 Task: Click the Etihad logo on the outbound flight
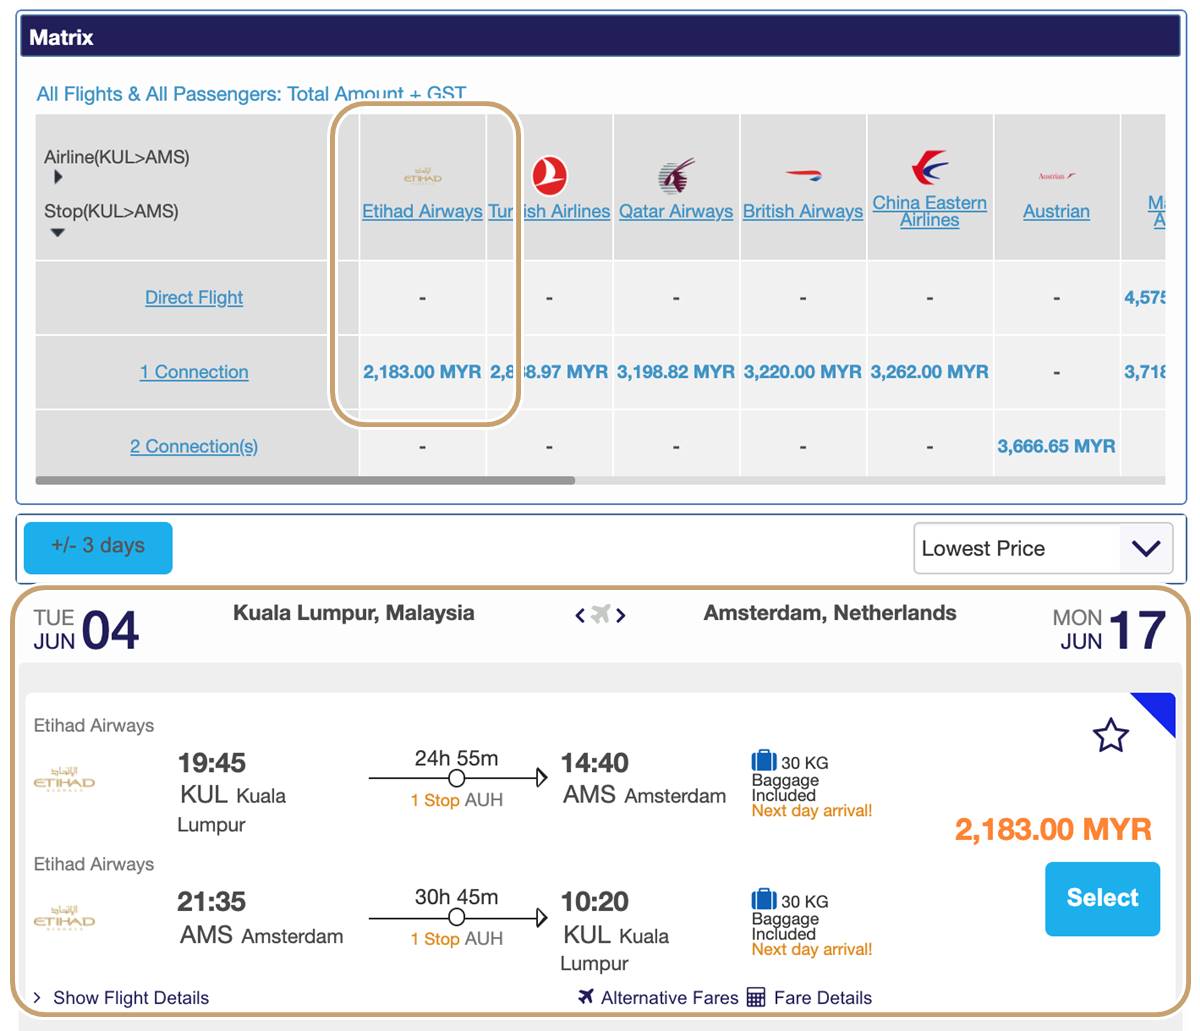(x=65, y=779)
